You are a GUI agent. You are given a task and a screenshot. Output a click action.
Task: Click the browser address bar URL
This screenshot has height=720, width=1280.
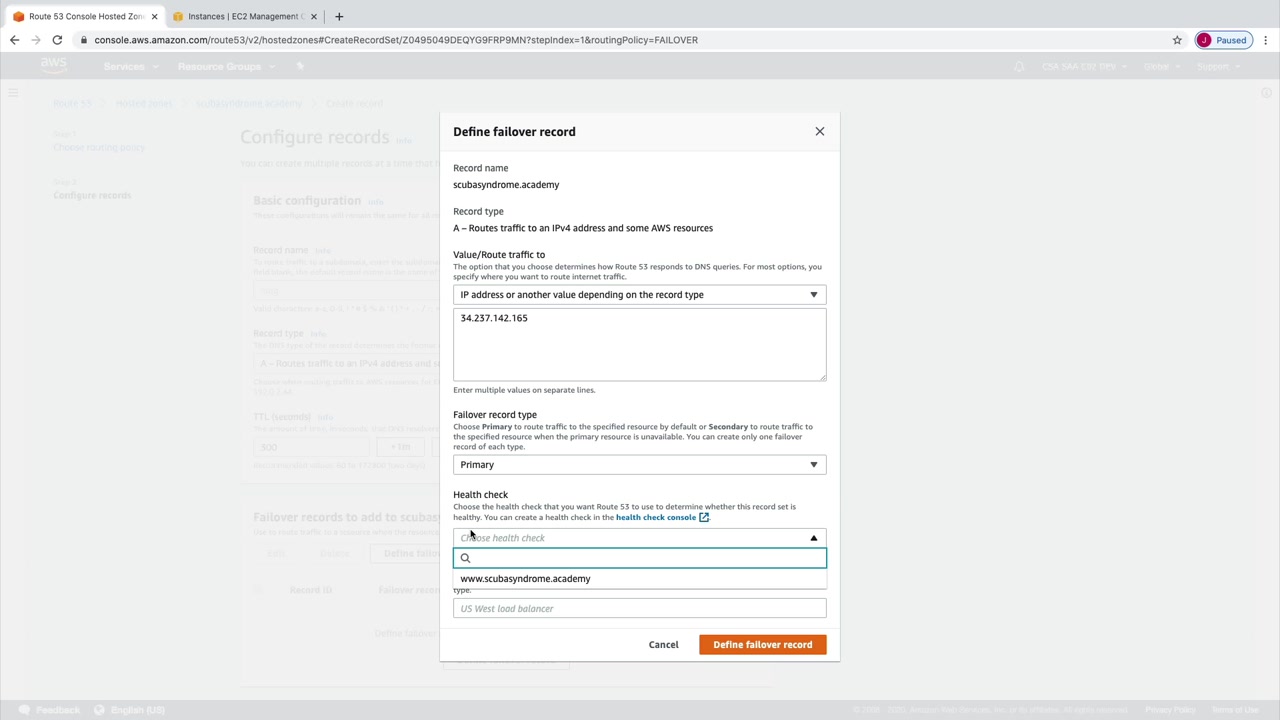[x=396, y=40]
